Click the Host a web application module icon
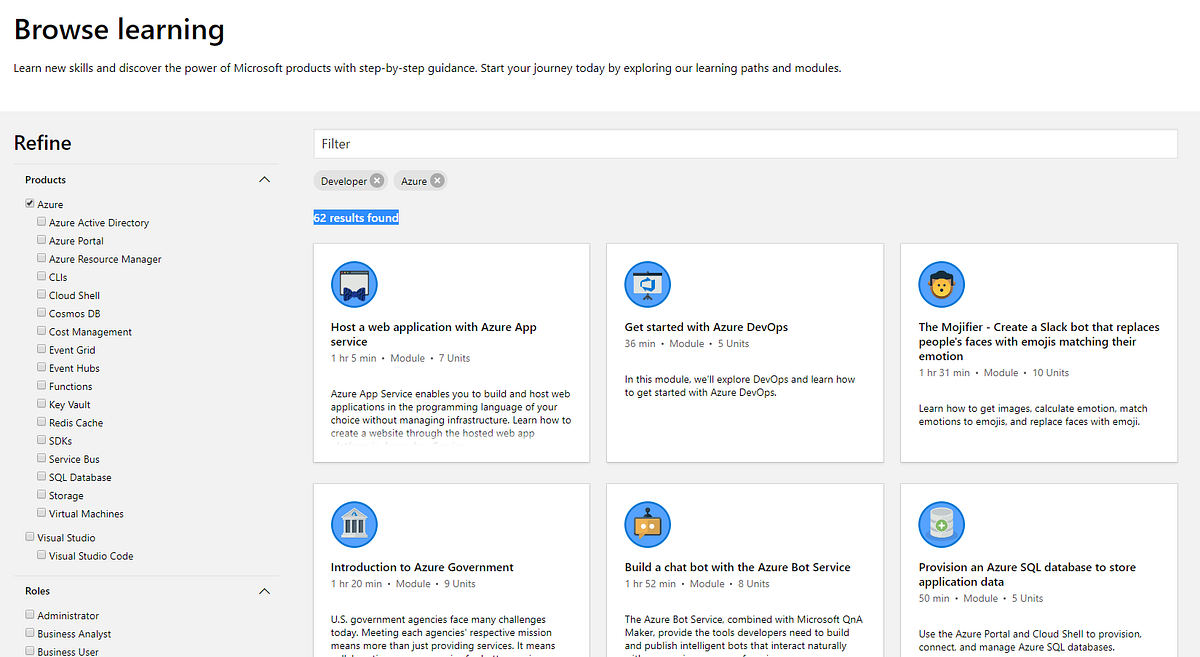The width and height of the screenshot is (1200, 657). pos(354,284)
